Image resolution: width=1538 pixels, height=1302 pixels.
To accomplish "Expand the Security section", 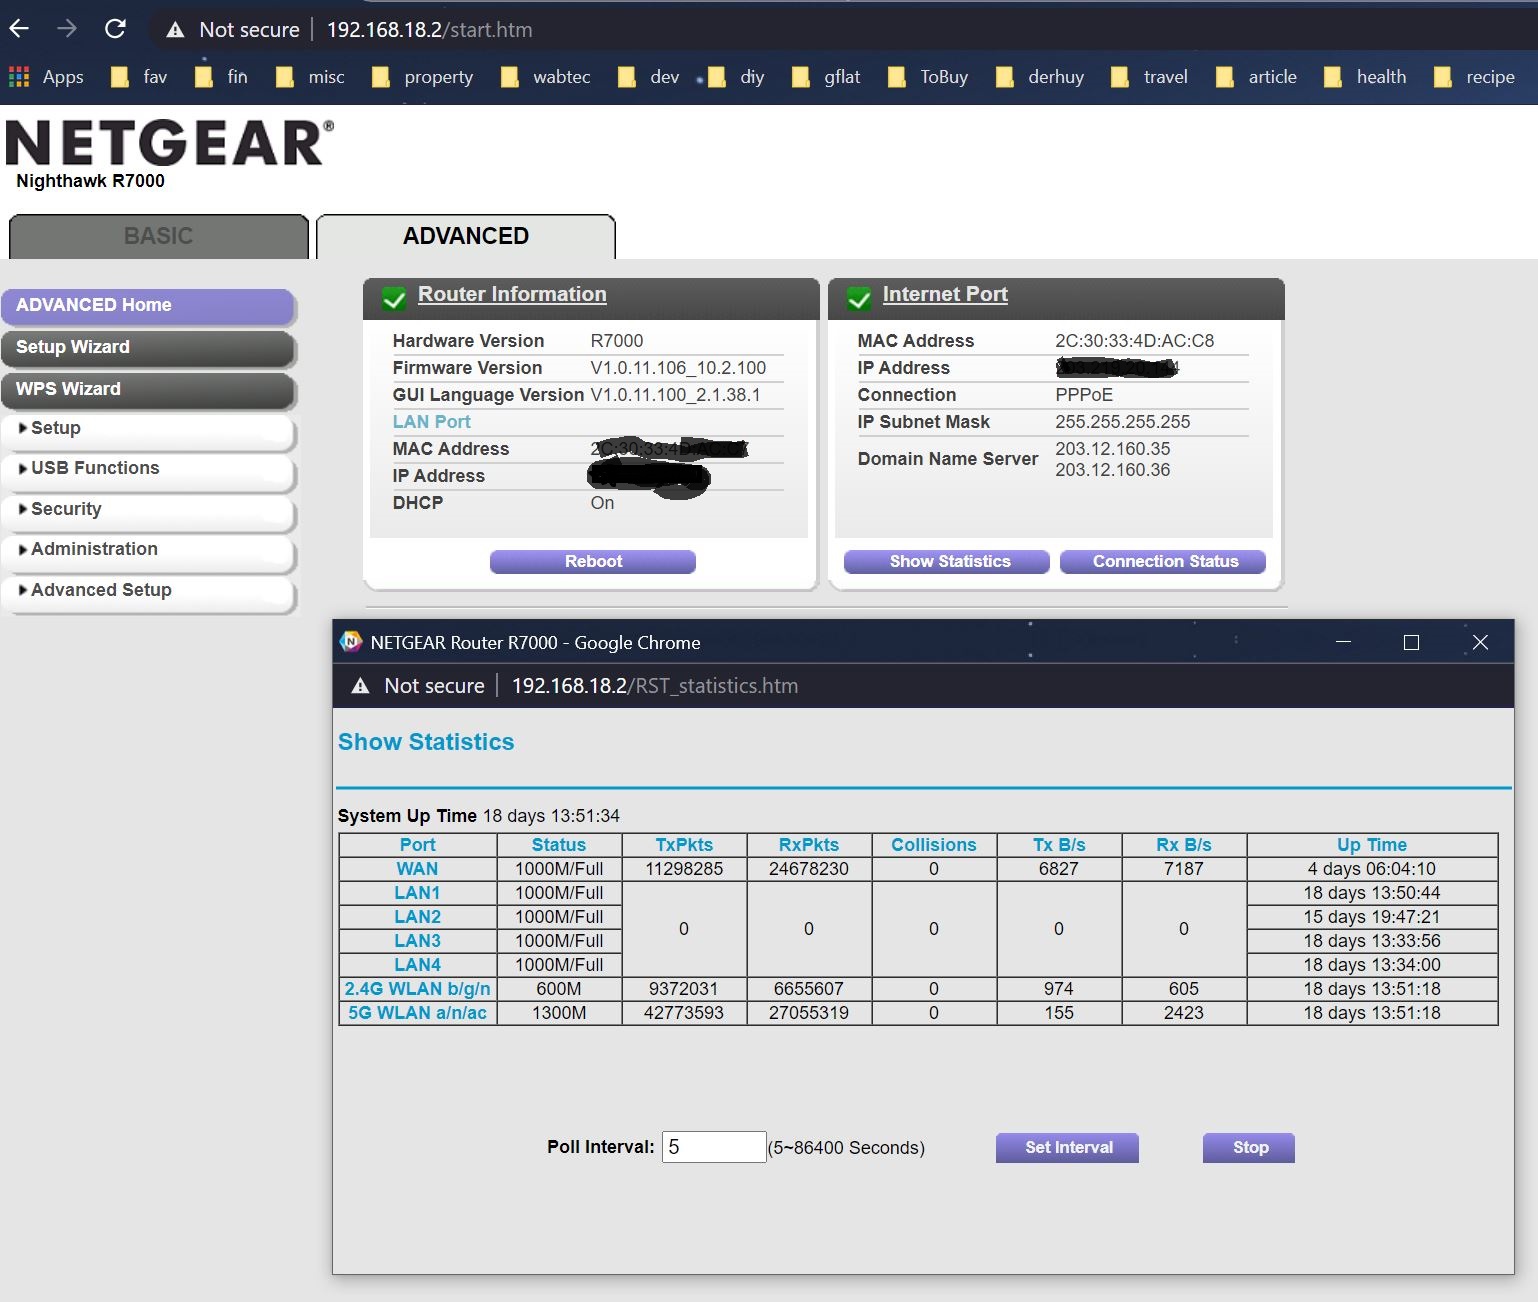I will [x=65, y=509].
